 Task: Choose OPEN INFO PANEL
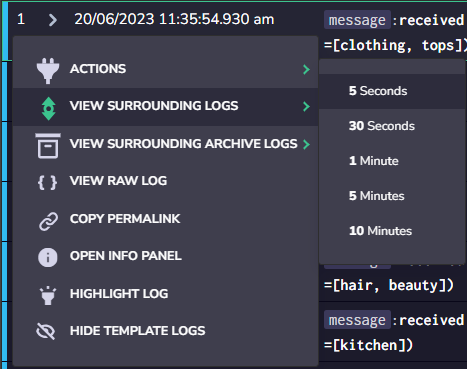coord(165,256)
